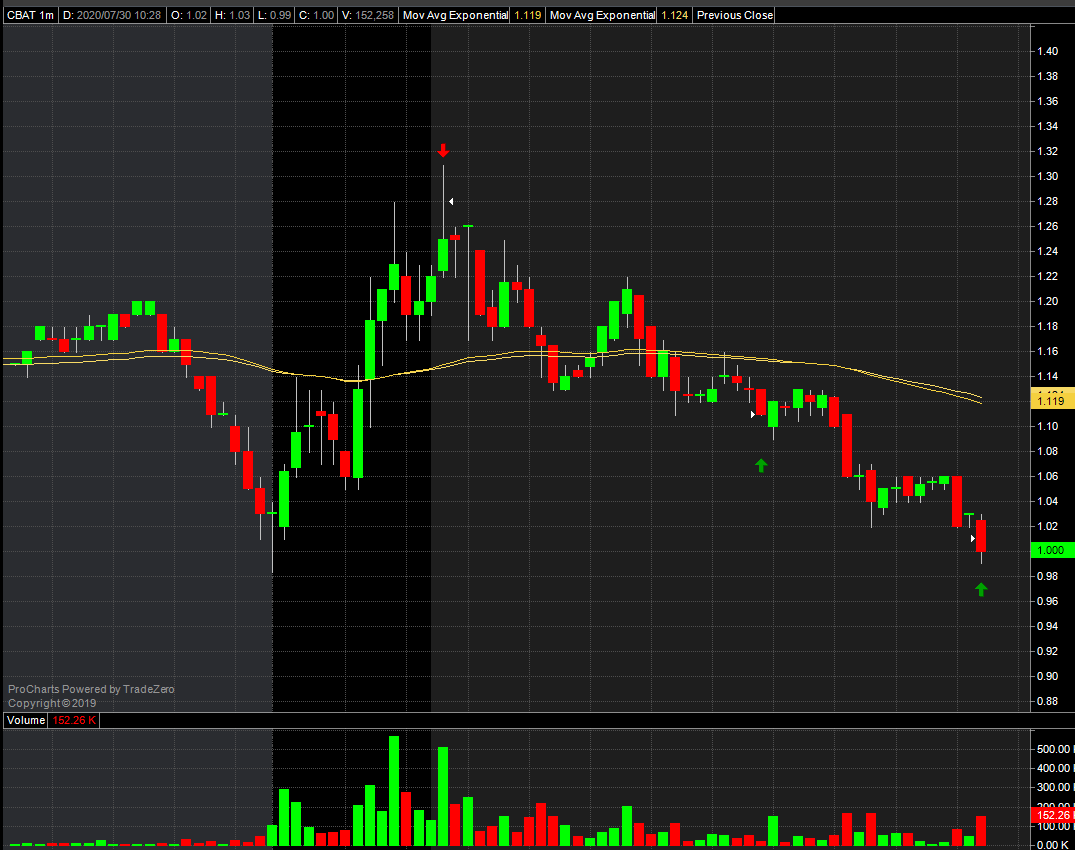
Task: Click the close value C: 1.00
Action: click(x=317, y=15)
